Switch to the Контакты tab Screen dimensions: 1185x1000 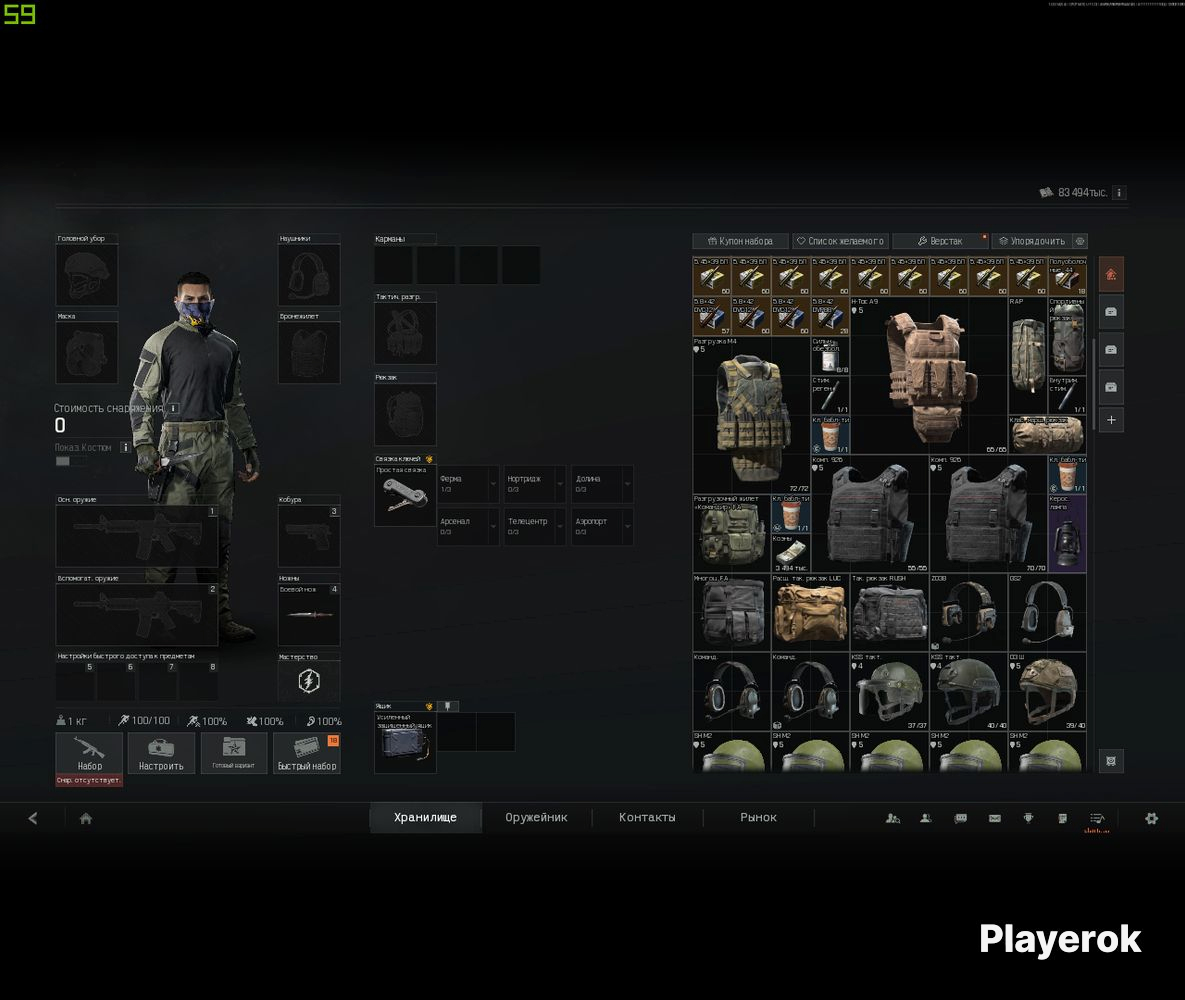(x=648, y=817)
